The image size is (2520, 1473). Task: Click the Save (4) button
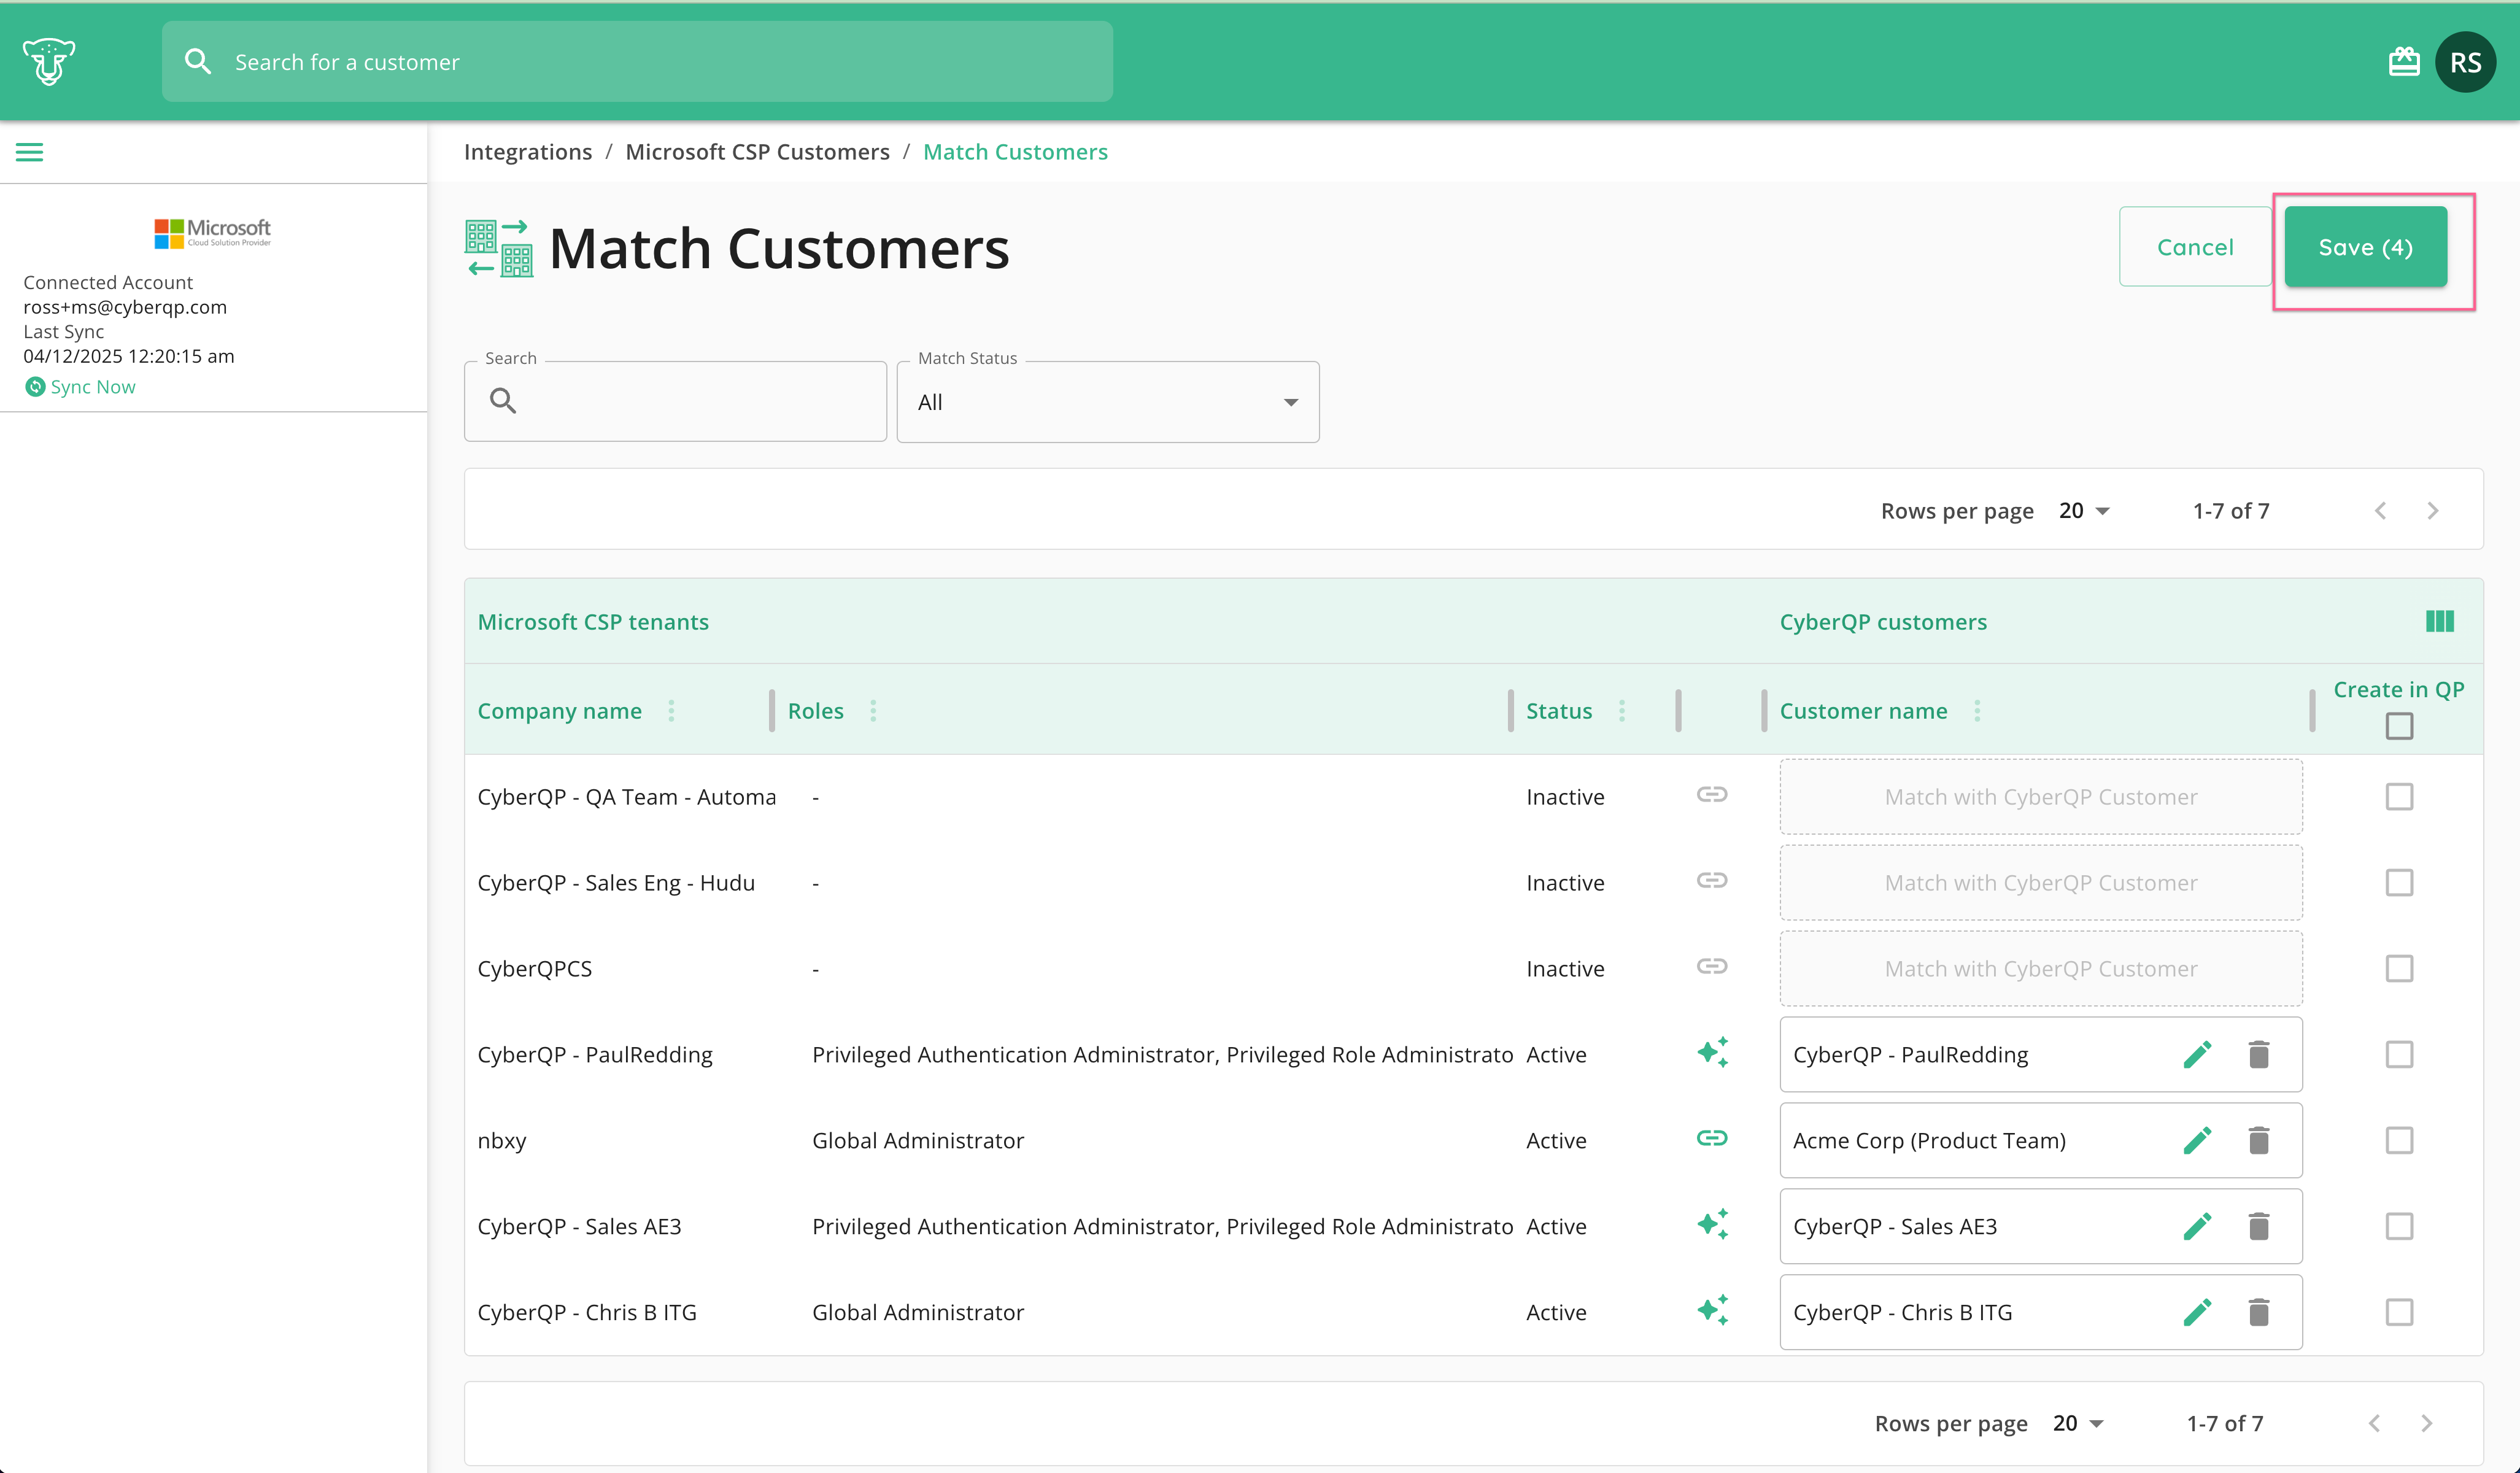pyautogui.click(x=2366, y=247)
